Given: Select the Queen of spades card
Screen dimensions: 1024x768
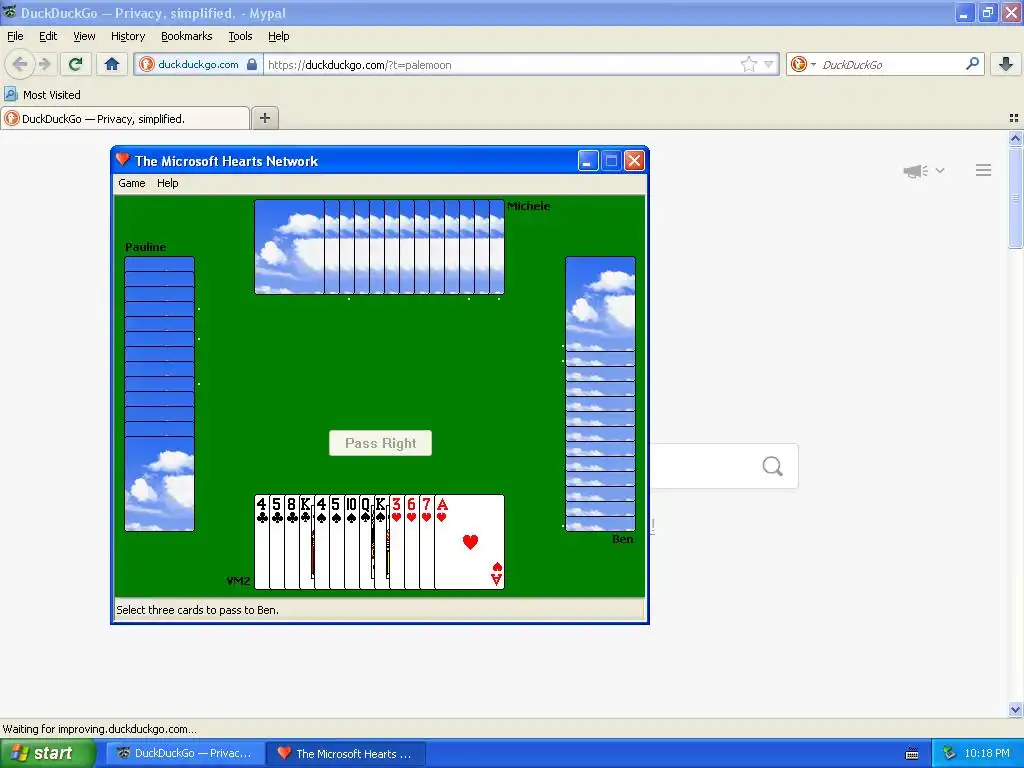Looking at the screenshot, I should pyautogui.click(x=366, y=542).
